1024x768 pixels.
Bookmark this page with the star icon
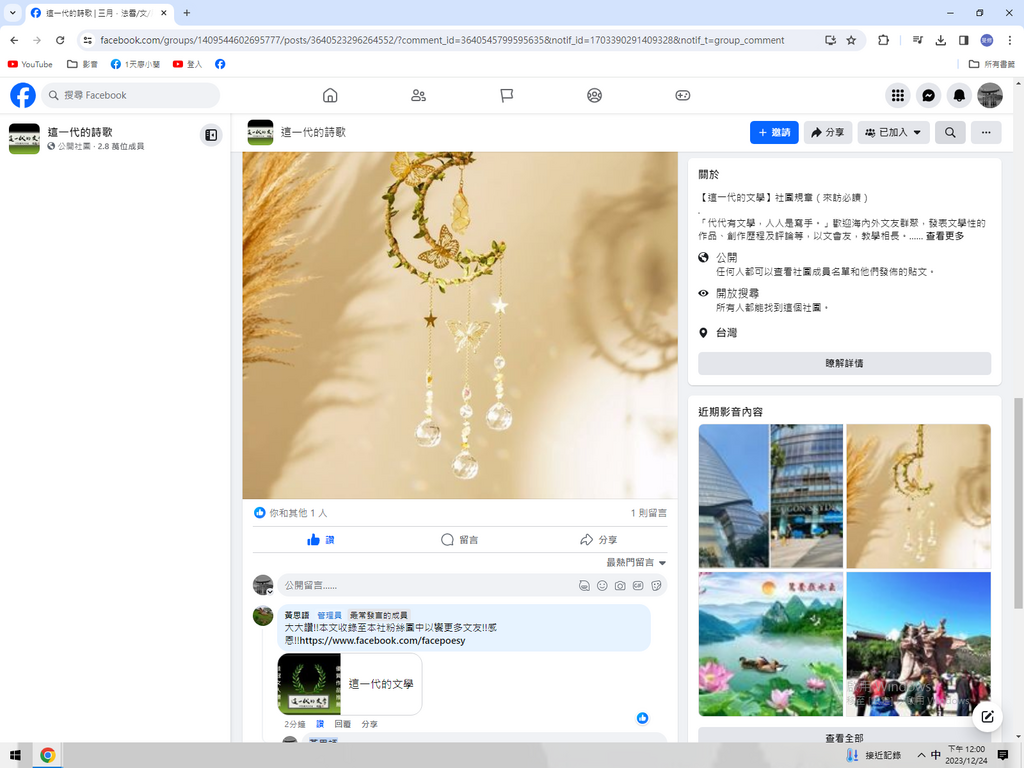(x=851, y=40)
